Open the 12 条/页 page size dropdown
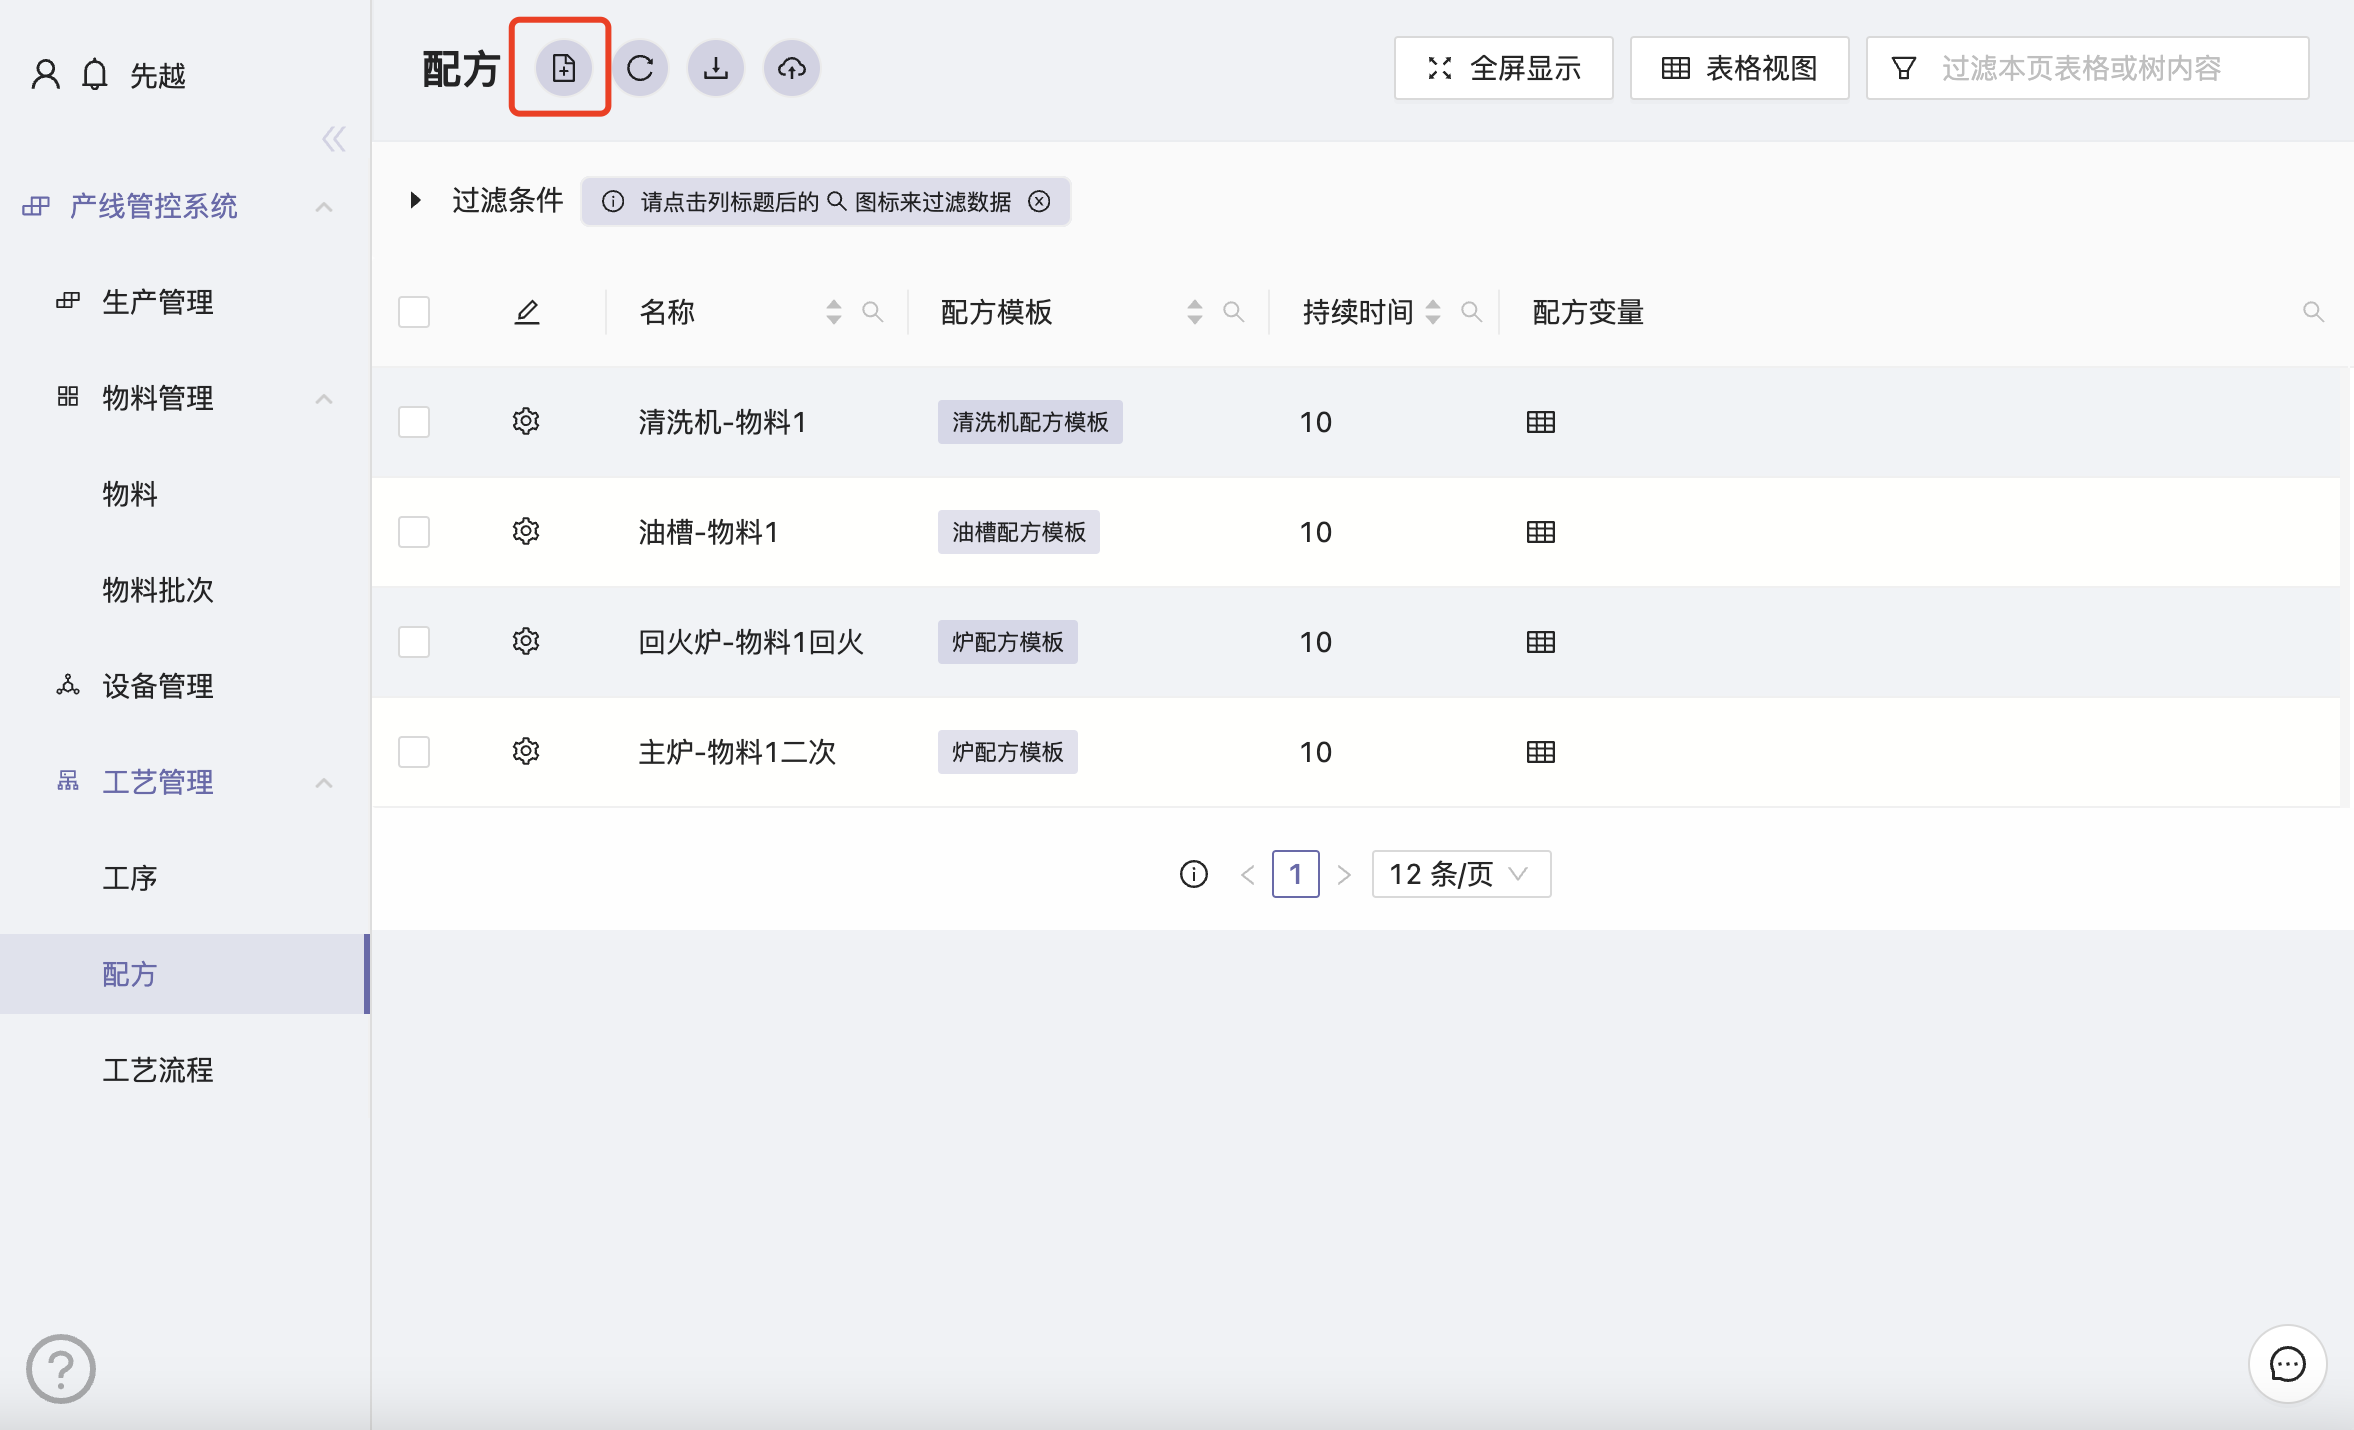2354x1430 pixels. (1460, 874)
